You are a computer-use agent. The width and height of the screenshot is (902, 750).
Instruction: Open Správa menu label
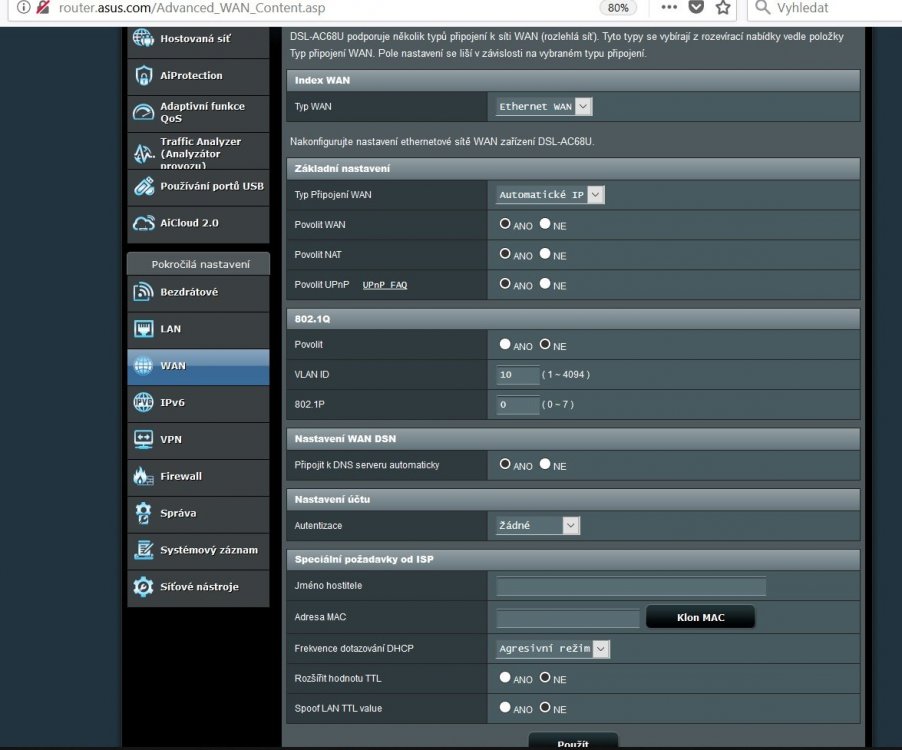(178, 513)
